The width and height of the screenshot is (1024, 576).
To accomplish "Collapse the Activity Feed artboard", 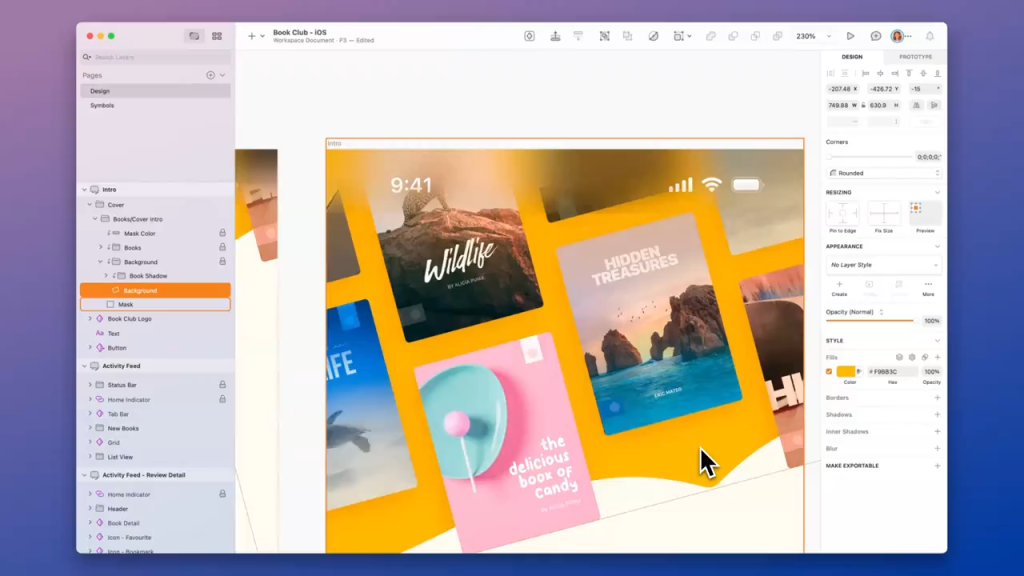I will point(84,366).
